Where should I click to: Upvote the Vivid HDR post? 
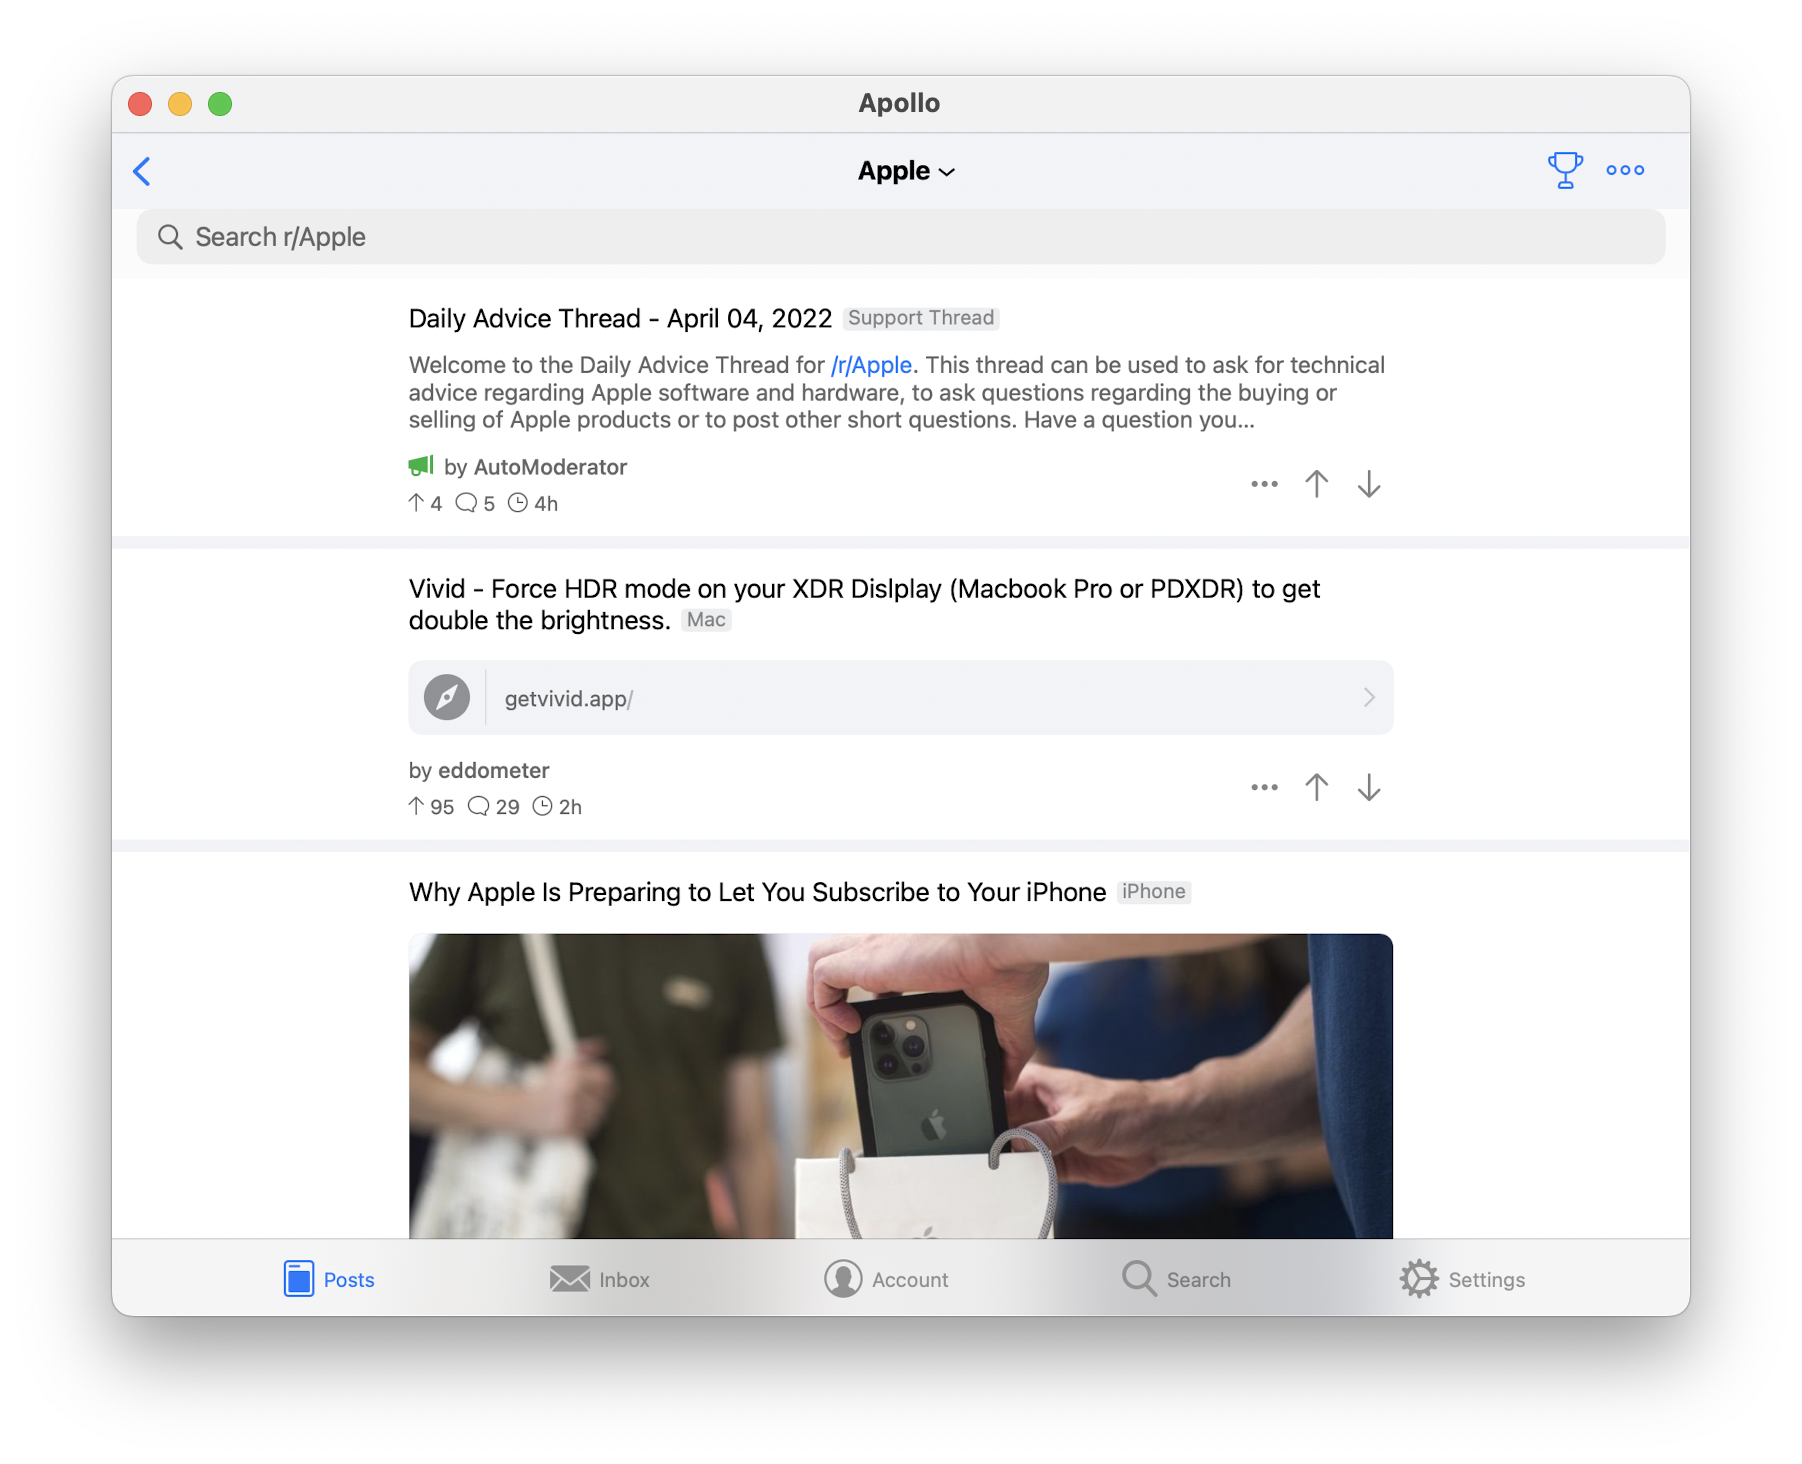(1316, 787)
